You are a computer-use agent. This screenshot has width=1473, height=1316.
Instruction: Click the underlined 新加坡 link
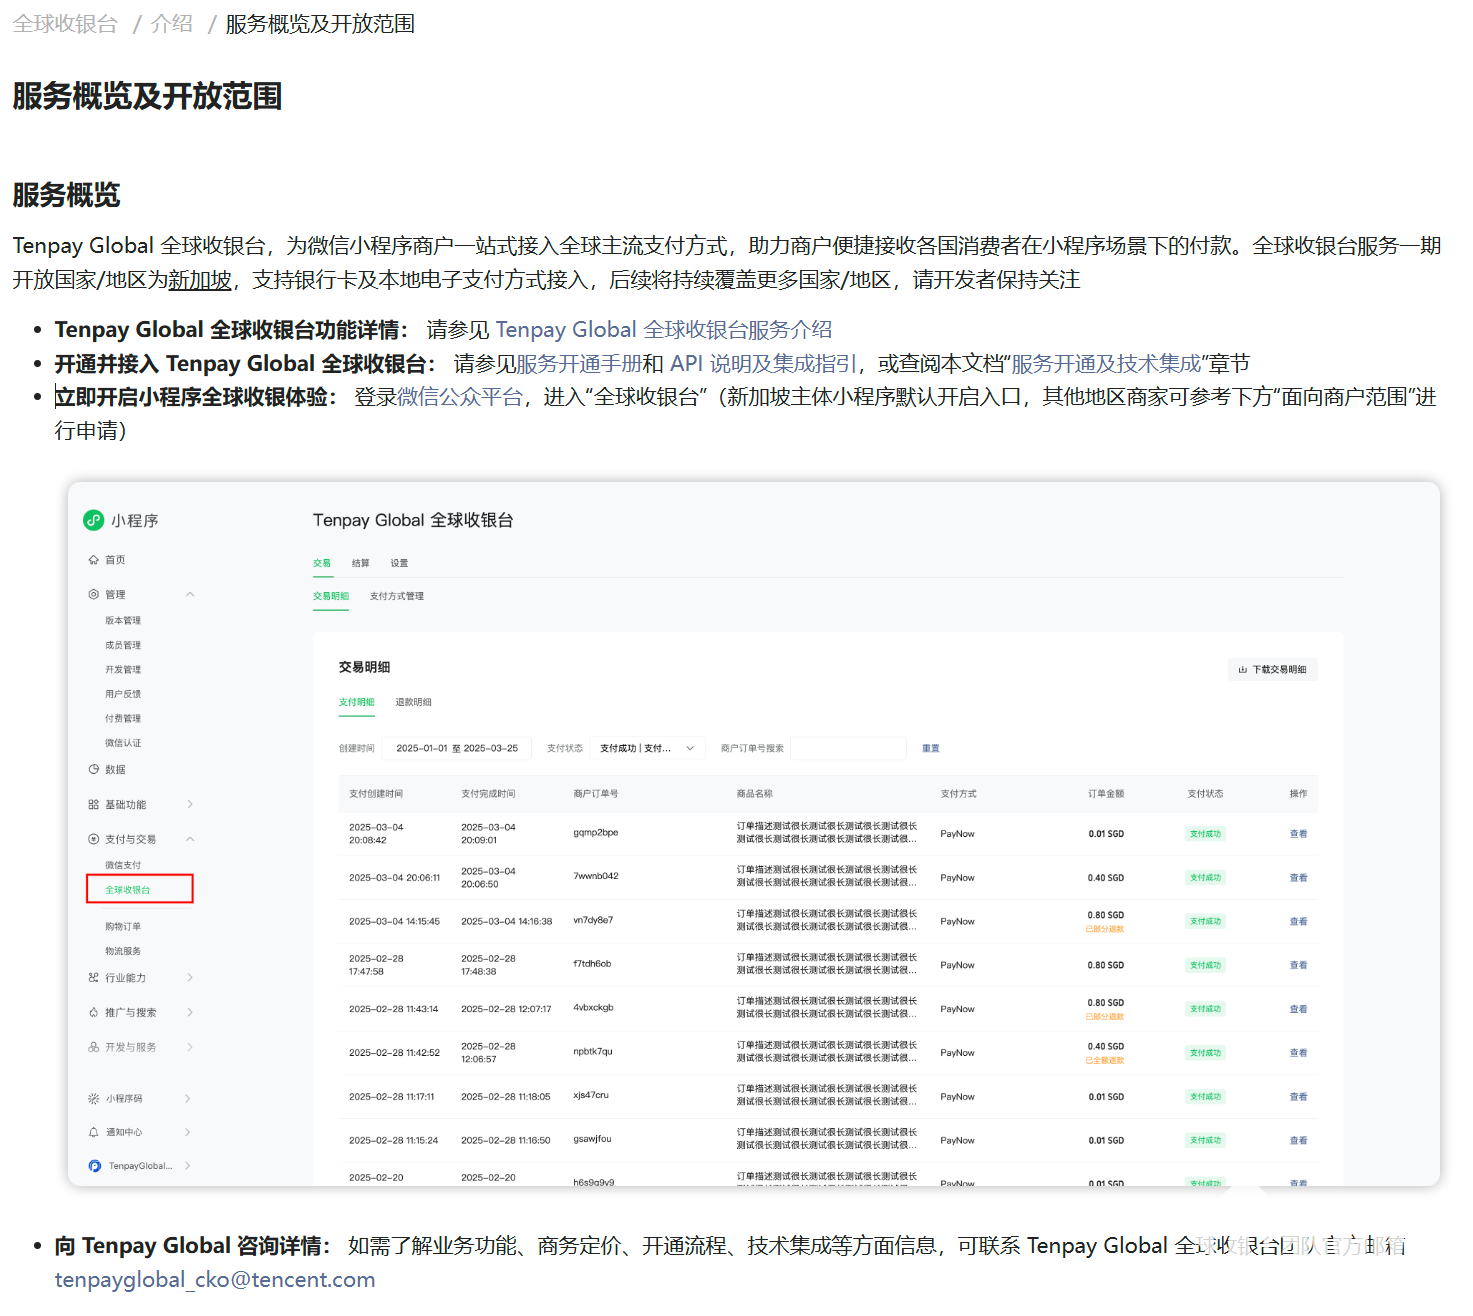200,280
